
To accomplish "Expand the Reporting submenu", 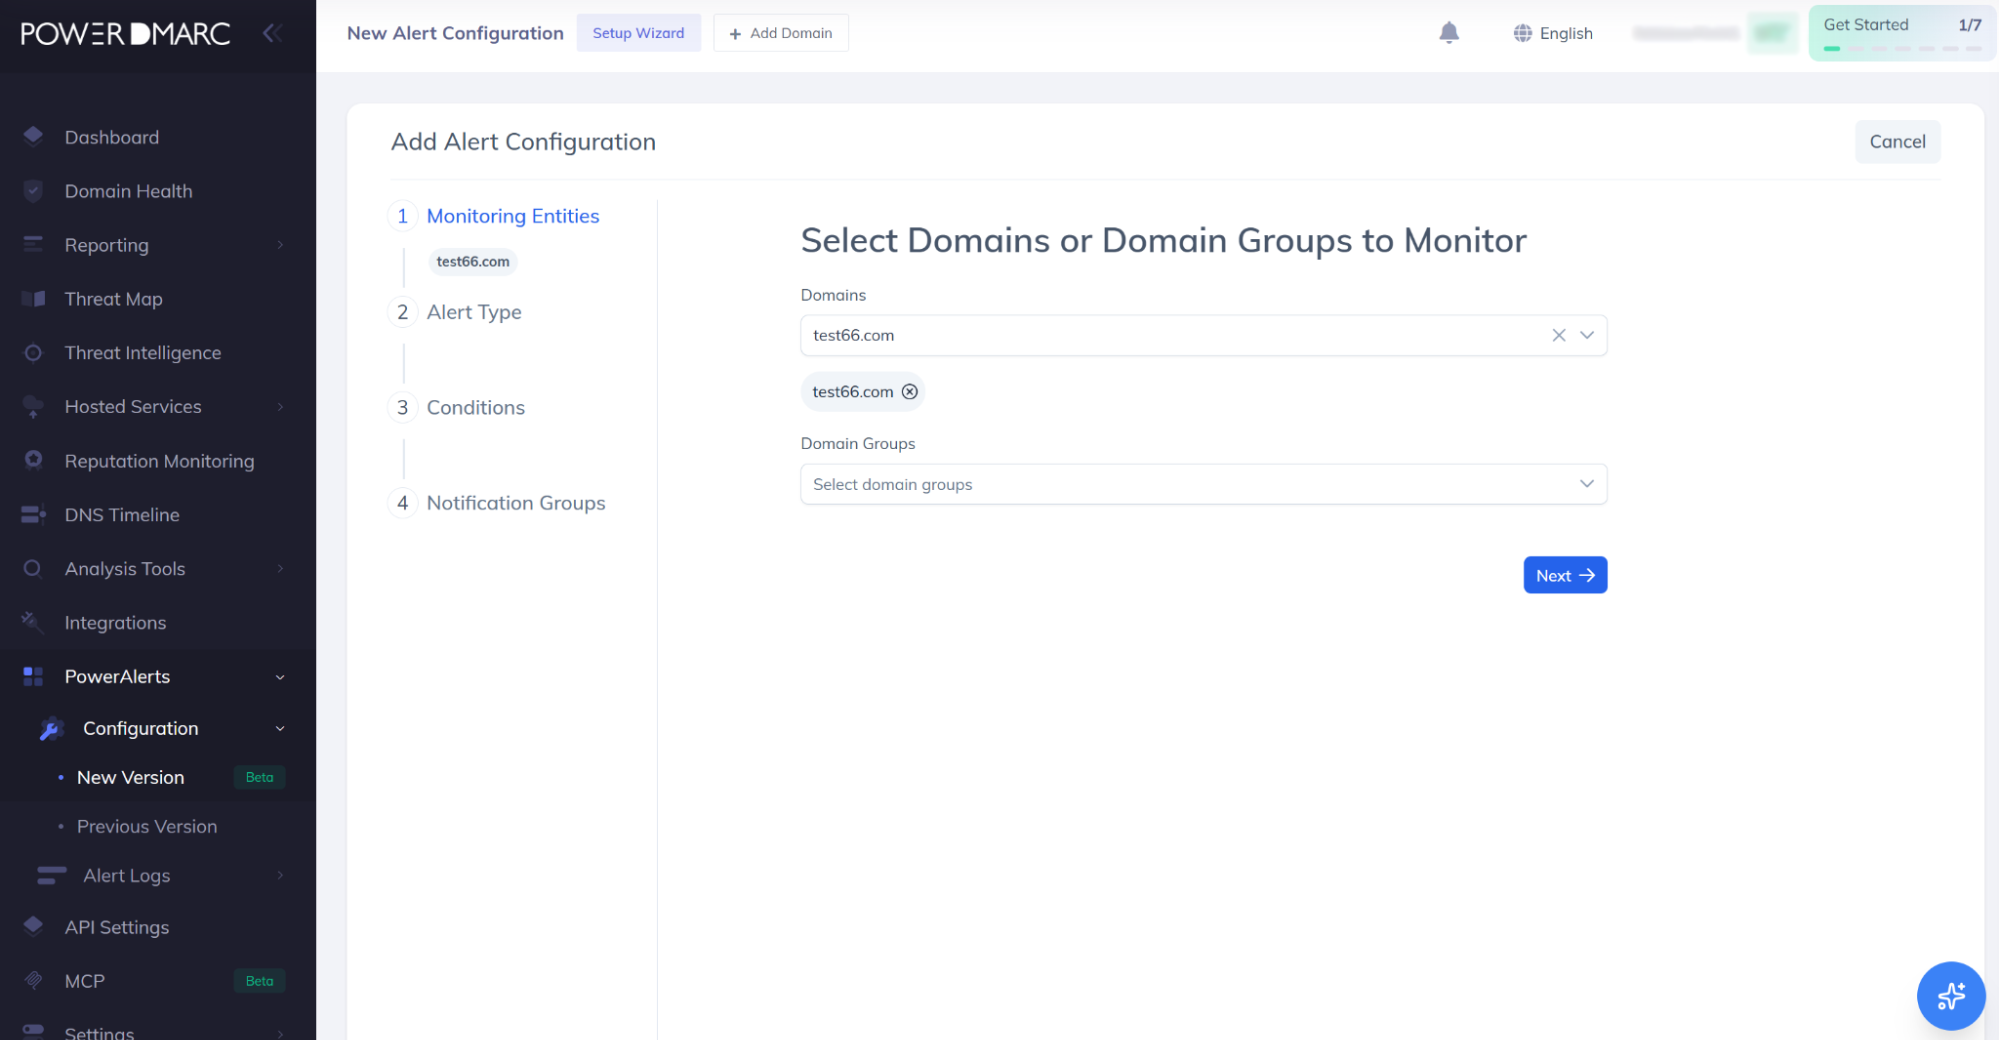I will pos(280,245).
